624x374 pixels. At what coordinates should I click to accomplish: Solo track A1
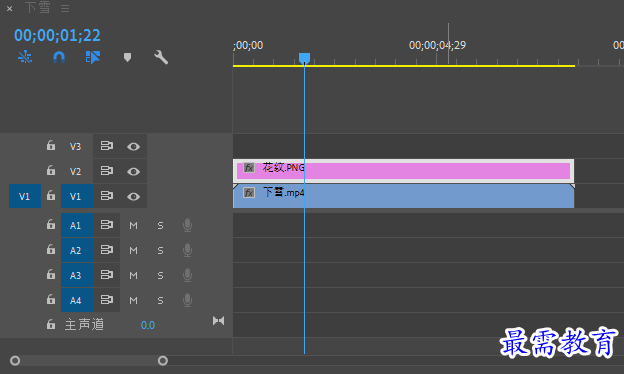coord(160,226)
